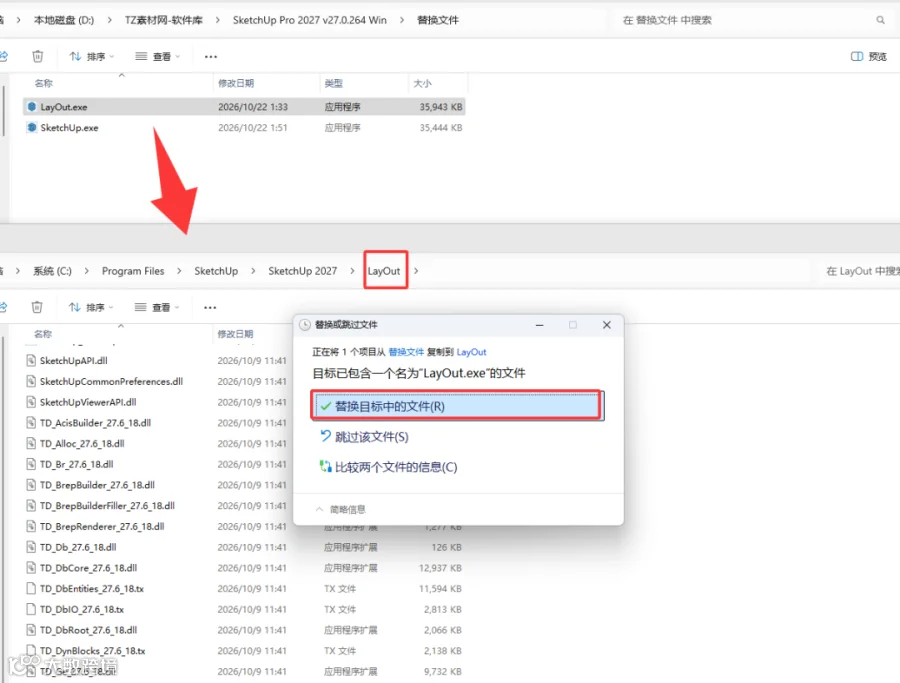This screenshot has width=900, height=683.
Task: Click file icon of TD_DbIO_27.6_18.tx
Action: [x=31, y=609]
